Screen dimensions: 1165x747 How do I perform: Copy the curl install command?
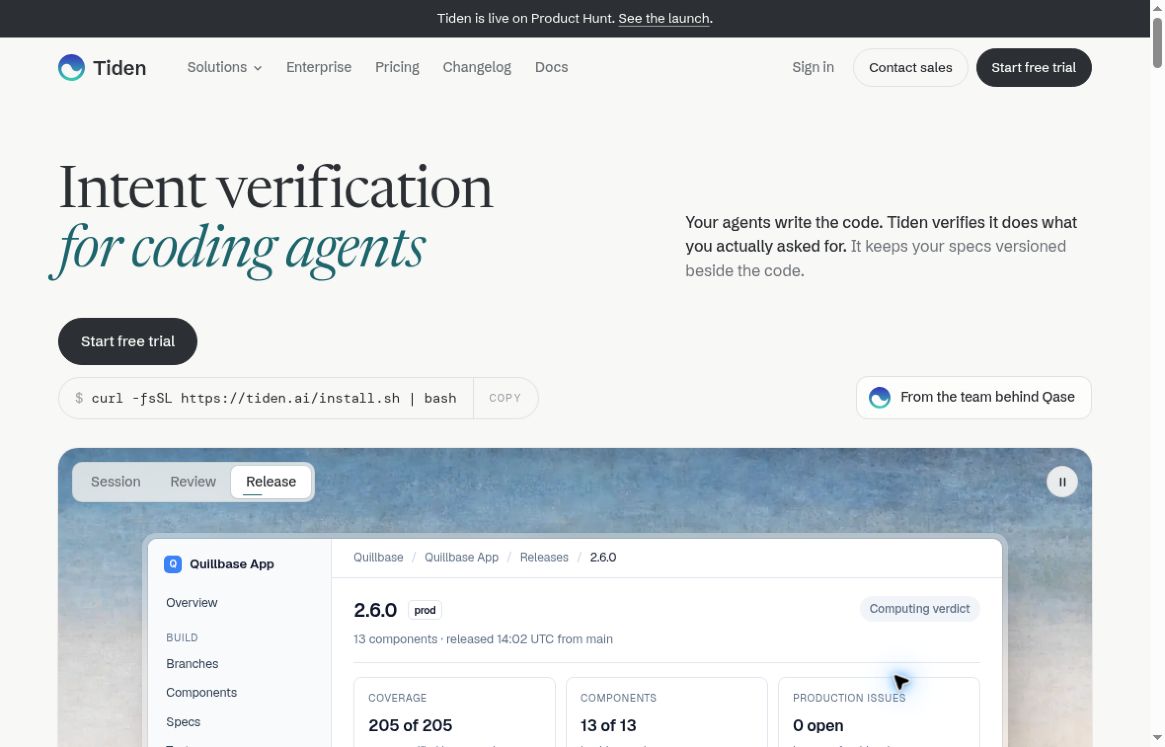(x=504, y=398)
